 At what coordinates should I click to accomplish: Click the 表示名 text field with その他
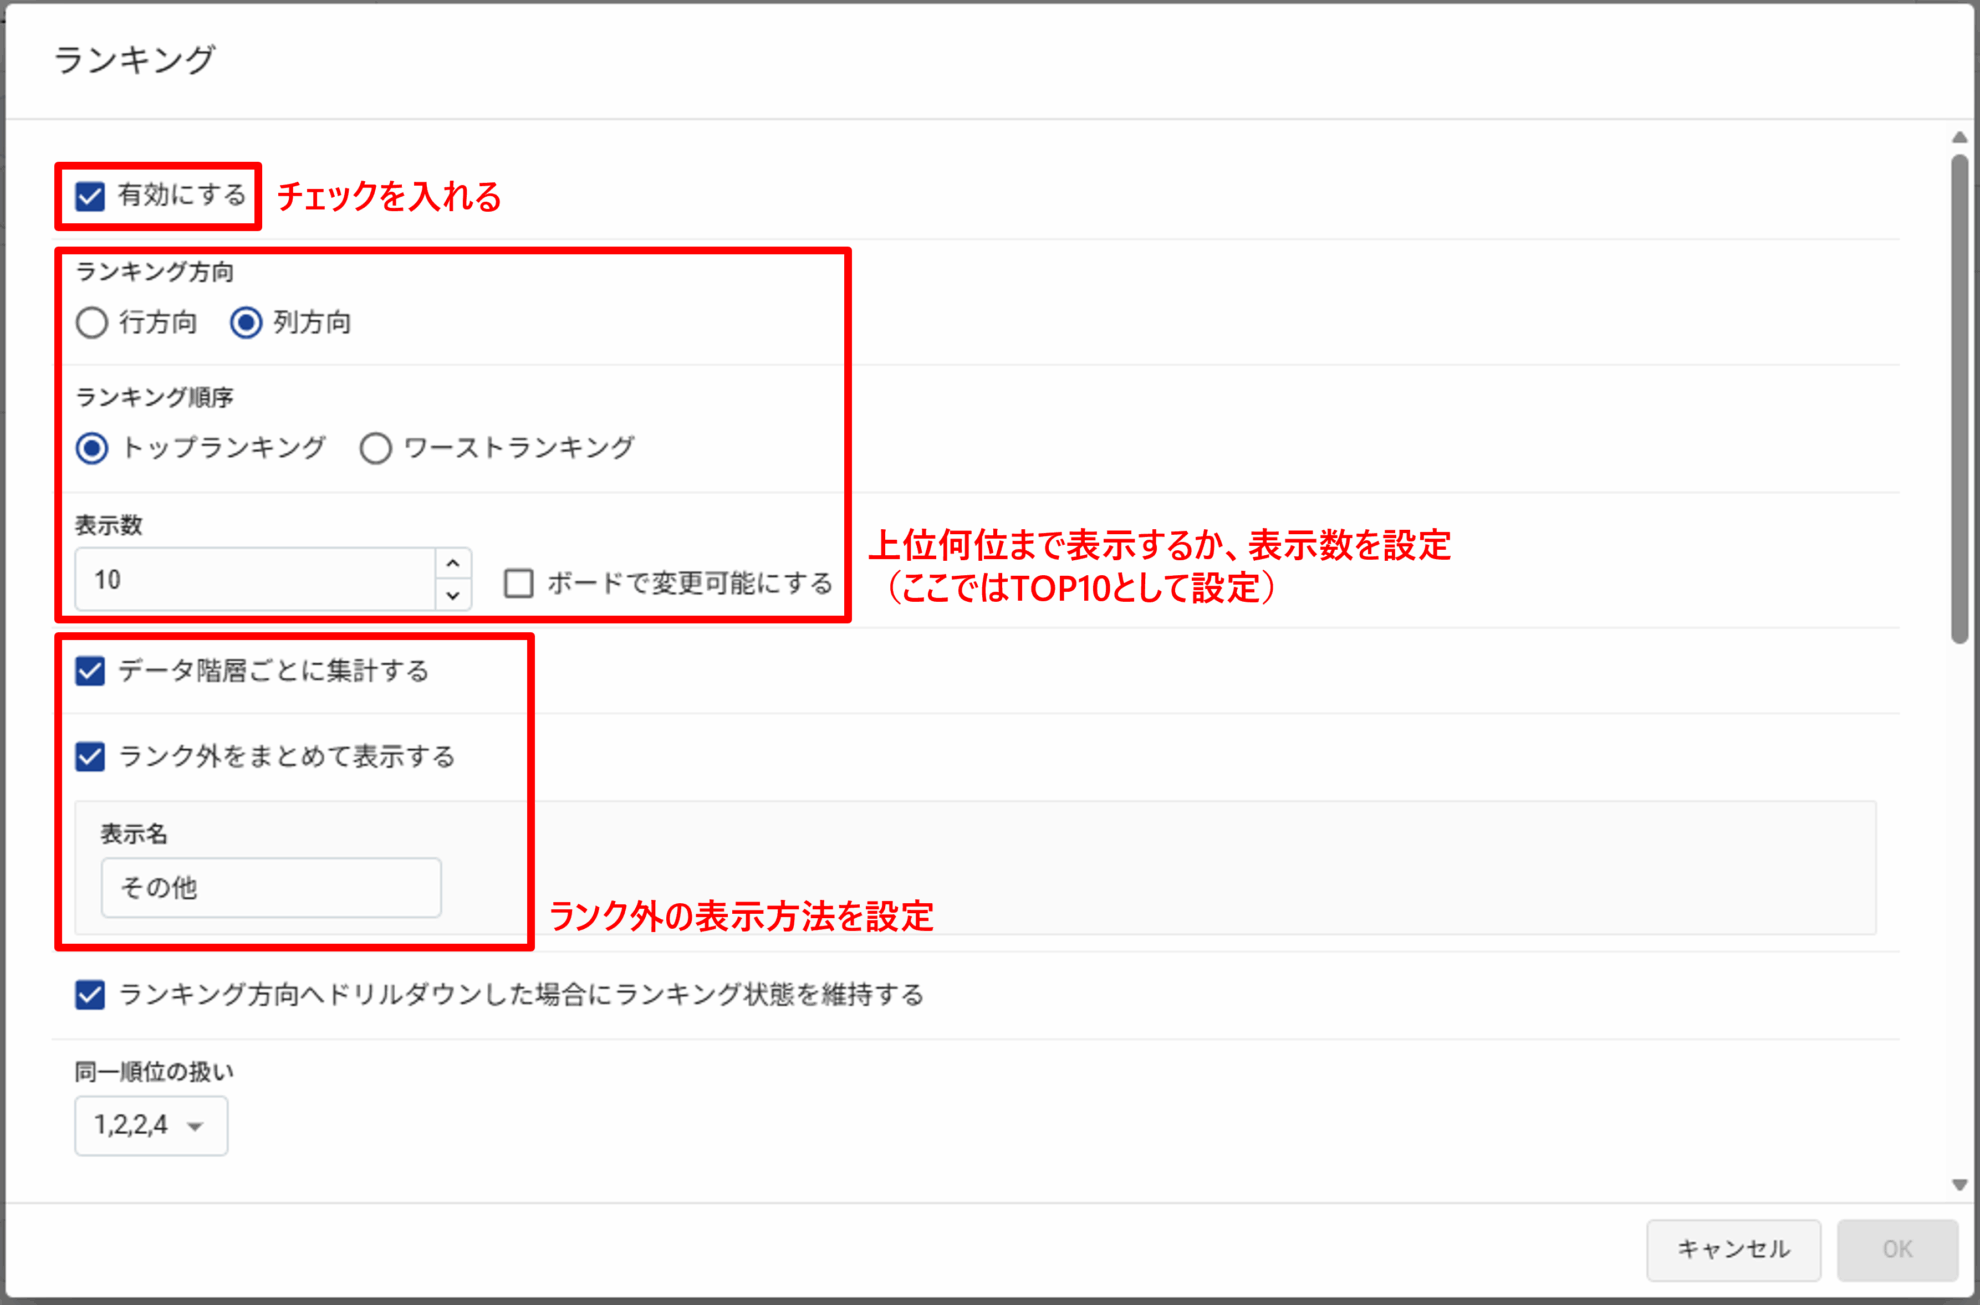271,888
